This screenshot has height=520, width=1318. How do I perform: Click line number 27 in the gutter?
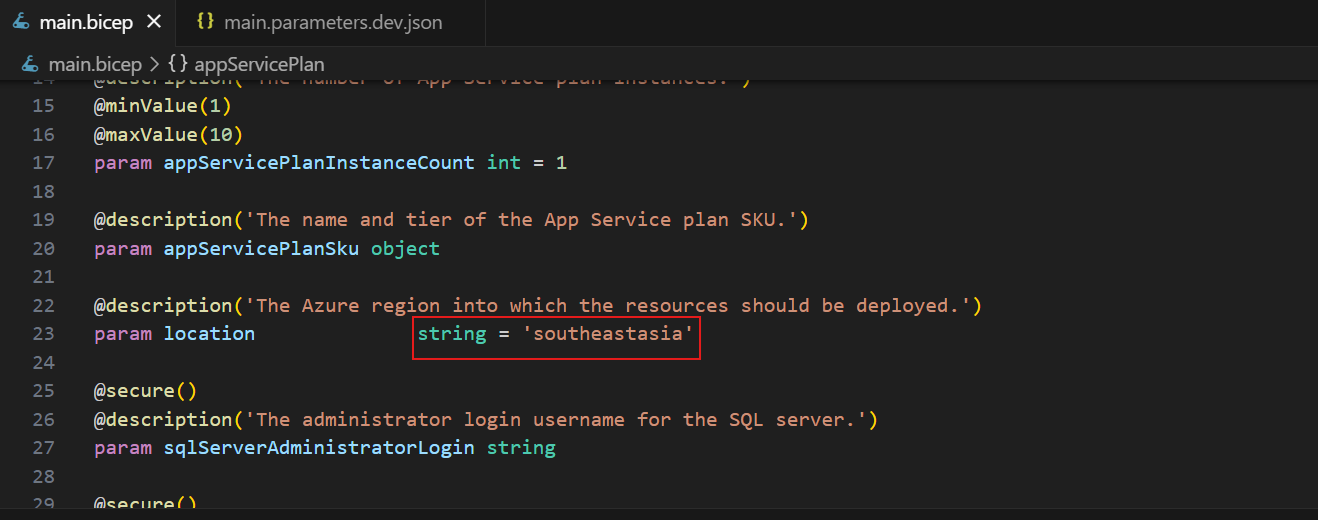[x=44, y=447]
